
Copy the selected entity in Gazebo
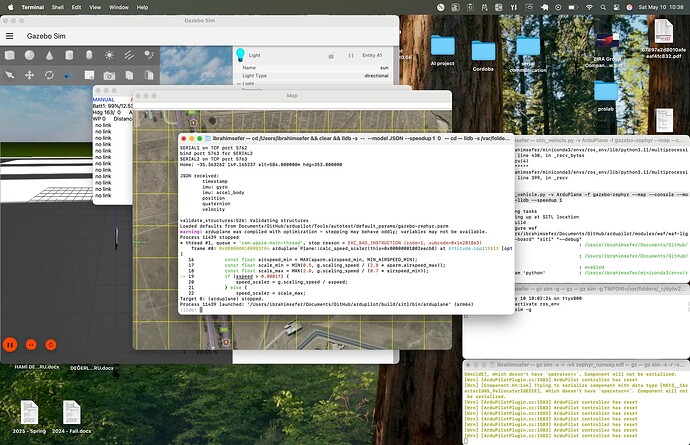[x=129, y=75]
